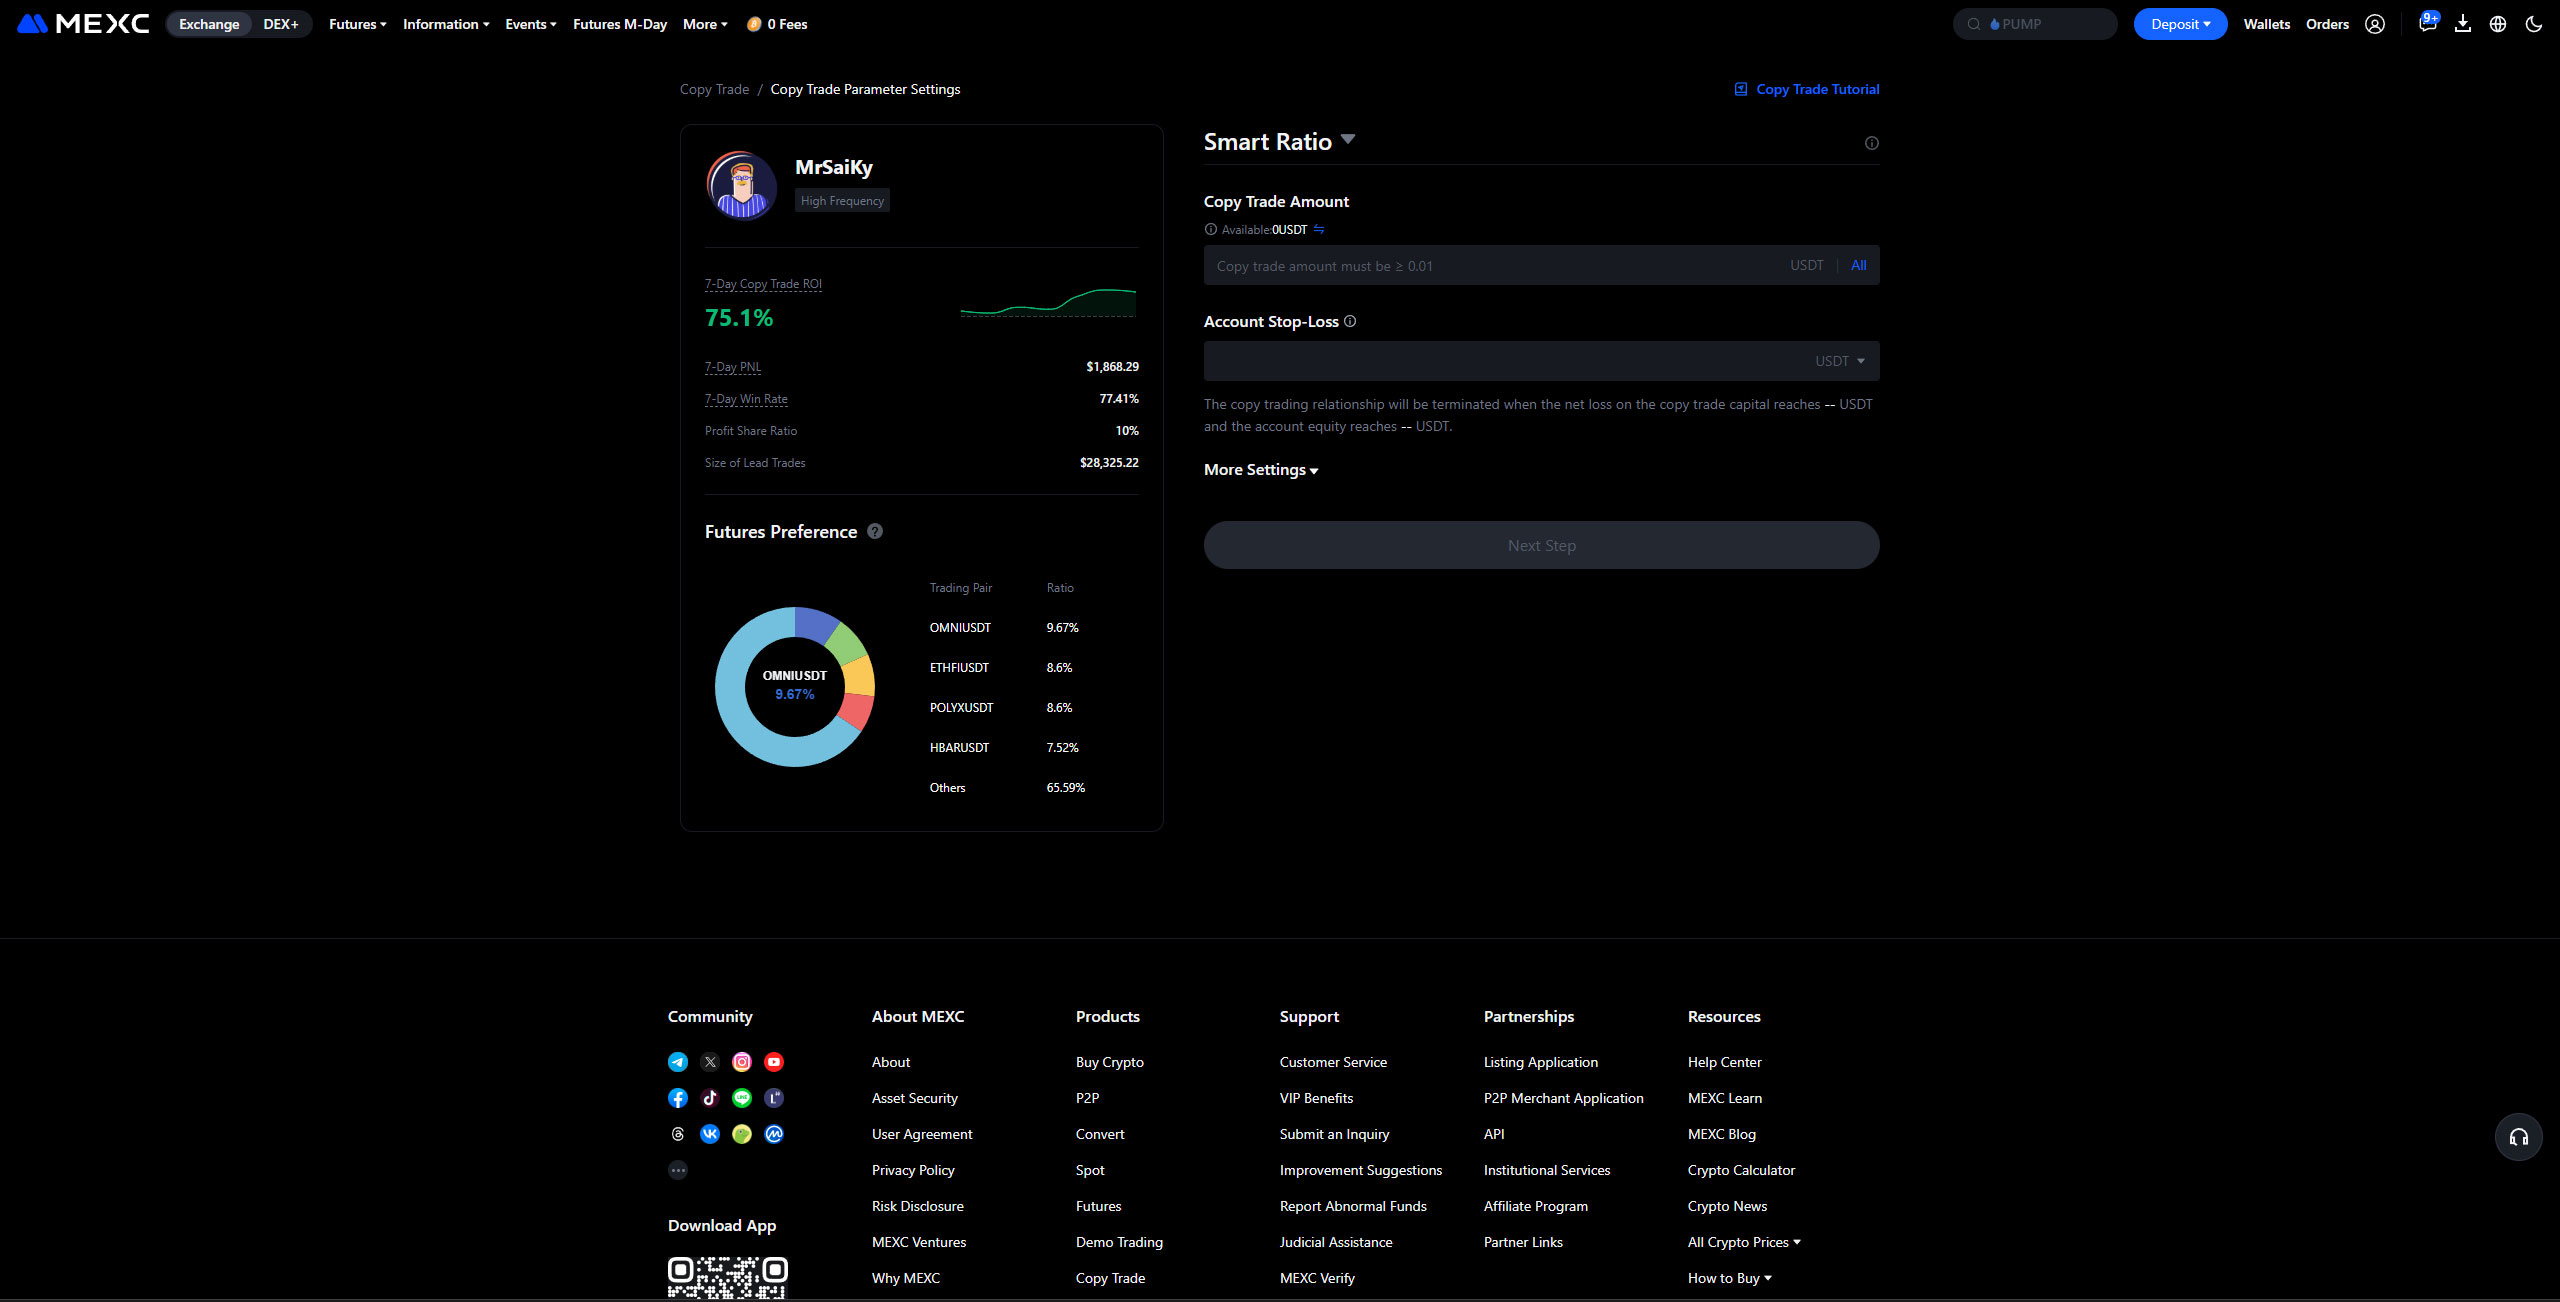
Task: Open the 0 Fees menu item
Action: (777, 24)
